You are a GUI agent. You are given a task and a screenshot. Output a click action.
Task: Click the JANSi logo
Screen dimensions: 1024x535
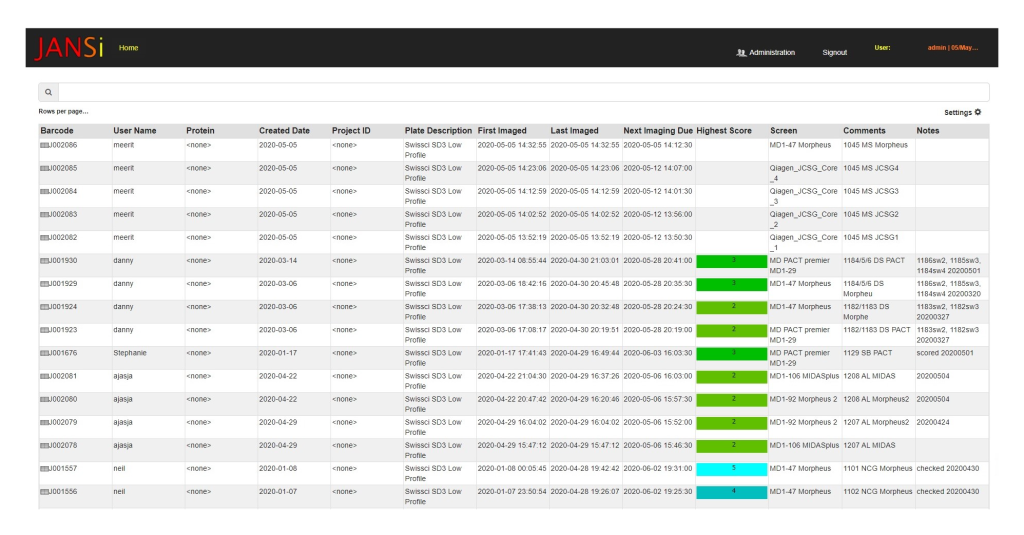69,48
